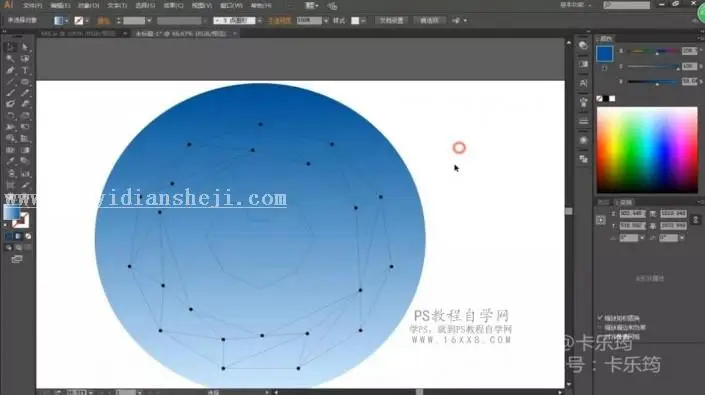Select the Gradient tool
This screenshot has width=705, height=395.
pyautogui.click(x=25, y=151)
